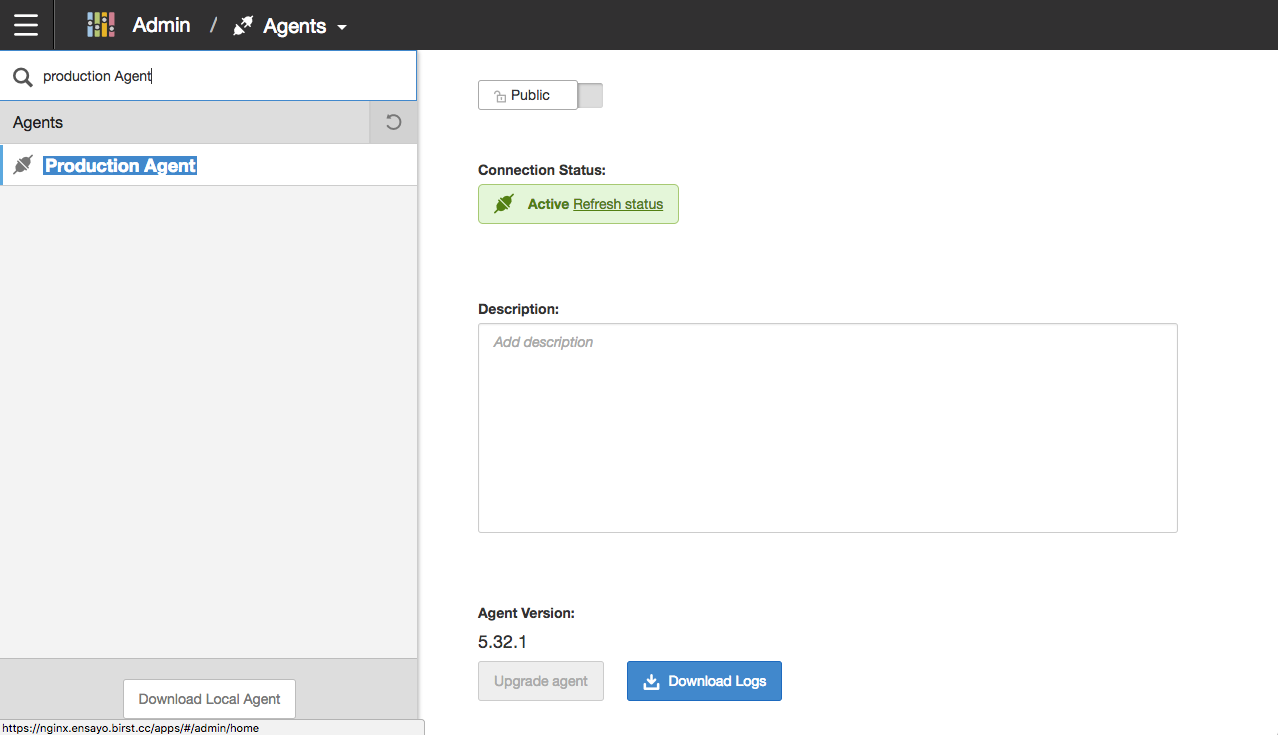This screenshot has height=735, width=1278.
Task: Click the Download Local Agent button
Action: point(209,699)
